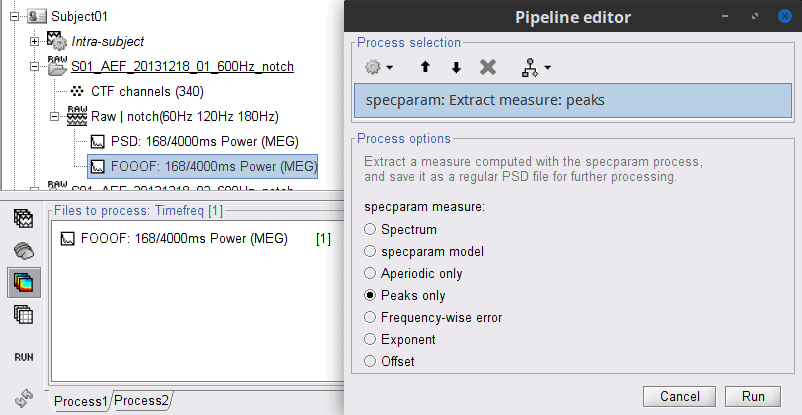The width and height of the screenshot is (802, 415).
Task: Select the Spectrum radio button
Action: 371,229
